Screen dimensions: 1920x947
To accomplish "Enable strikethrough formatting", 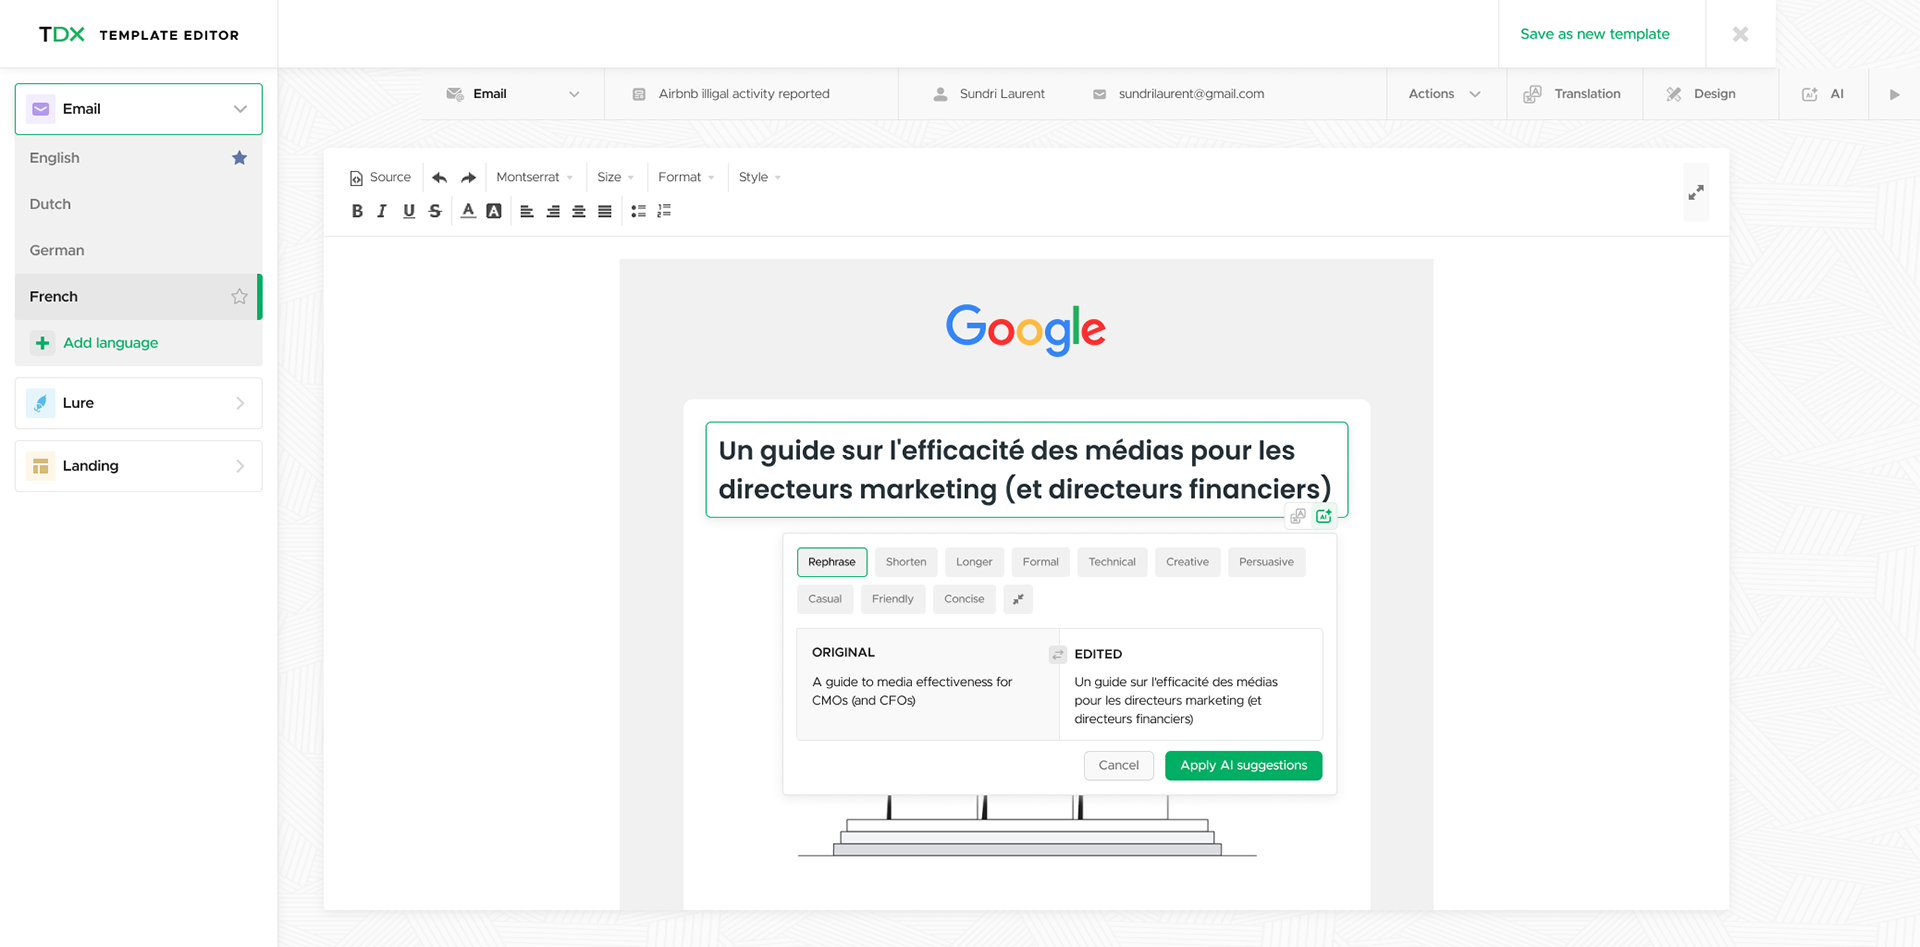I will 435,211.
